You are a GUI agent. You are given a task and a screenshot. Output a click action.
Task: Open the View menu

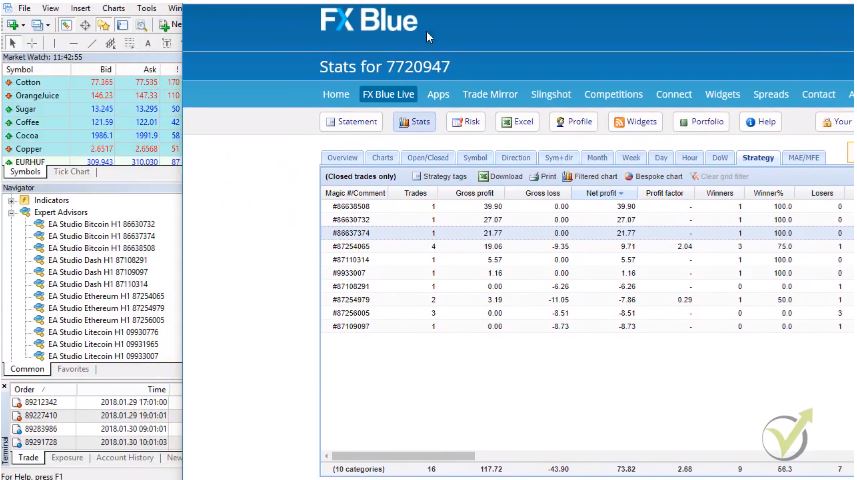click(50, 8)
